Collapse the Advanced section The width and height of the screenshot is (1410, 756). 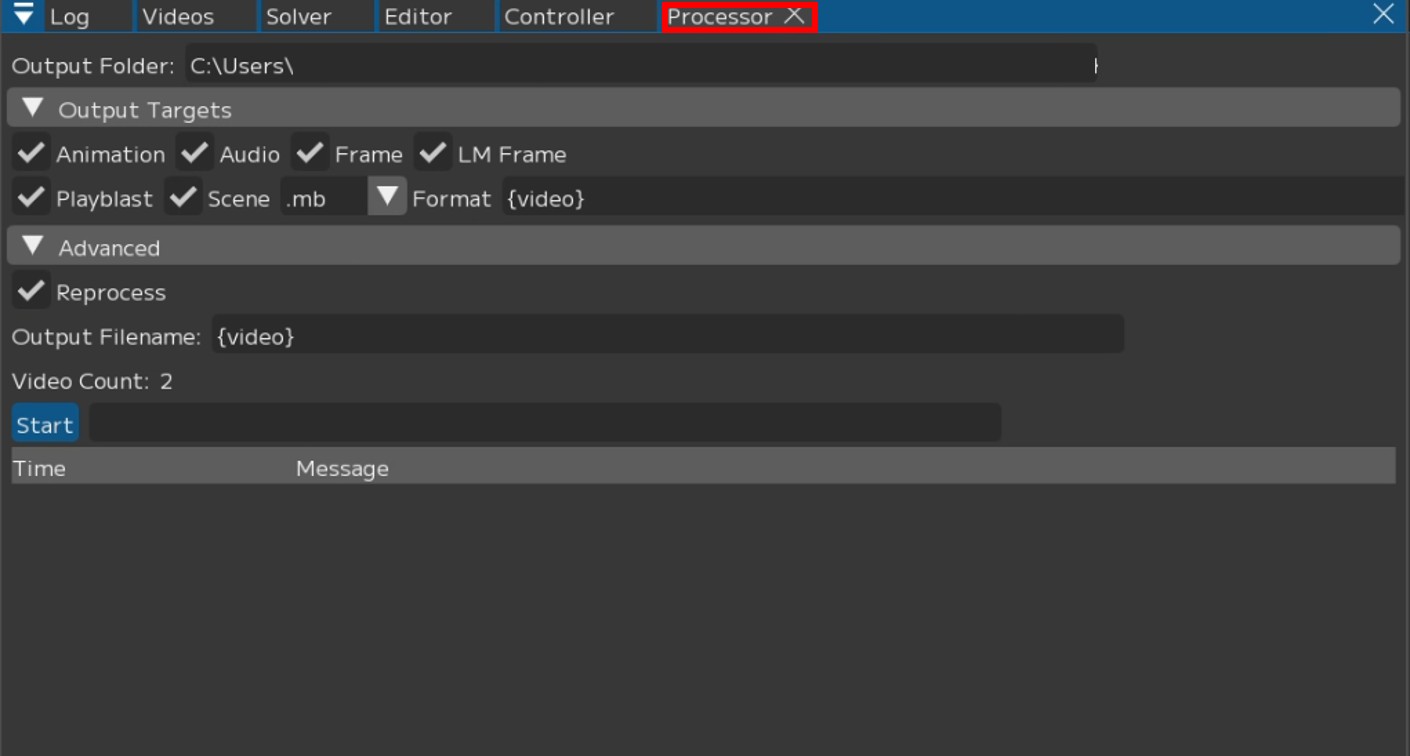click(33, 246)
